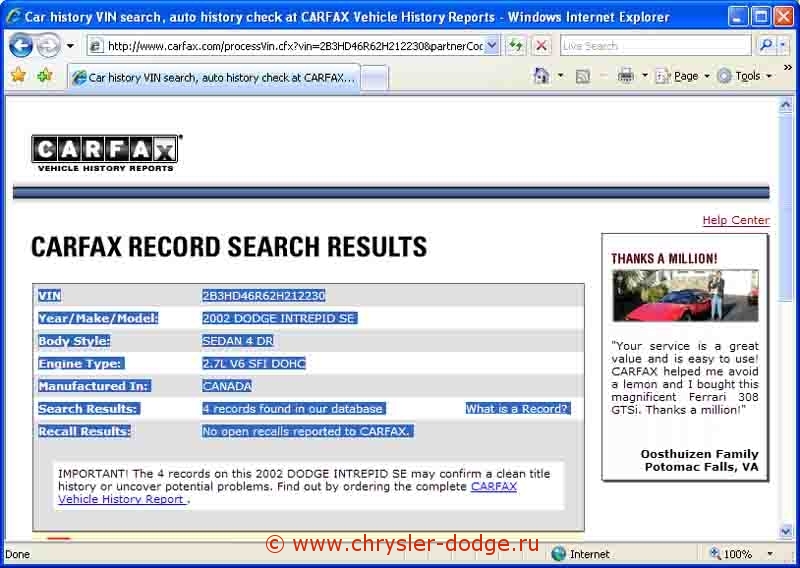This screenshot has width=800, height=568.
Task: Open the Tools menu
Action: pyautogui.click(x=745, y=76)
